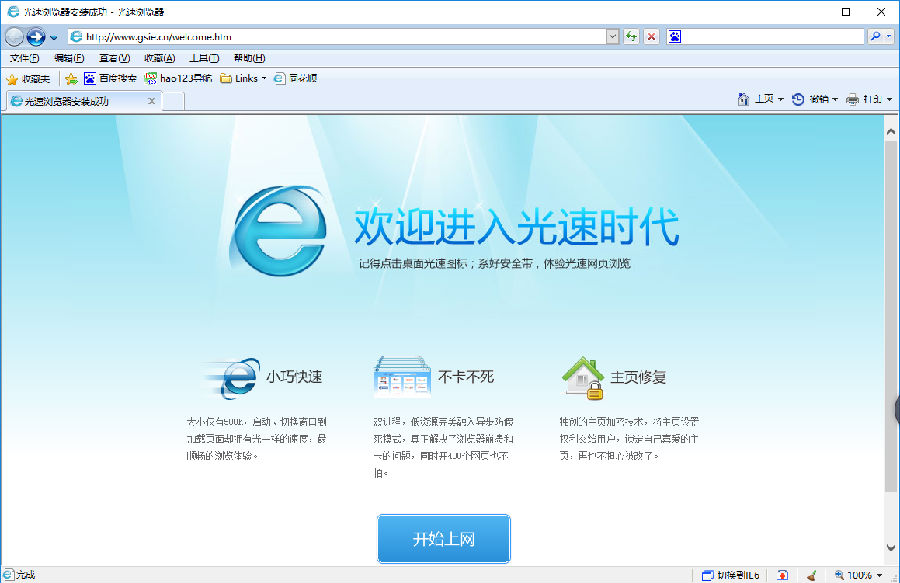Image resolution: width=900 pixels, height=583 pixels.
Task: Click the scrollbar down arrow
Action: [891, 547]
